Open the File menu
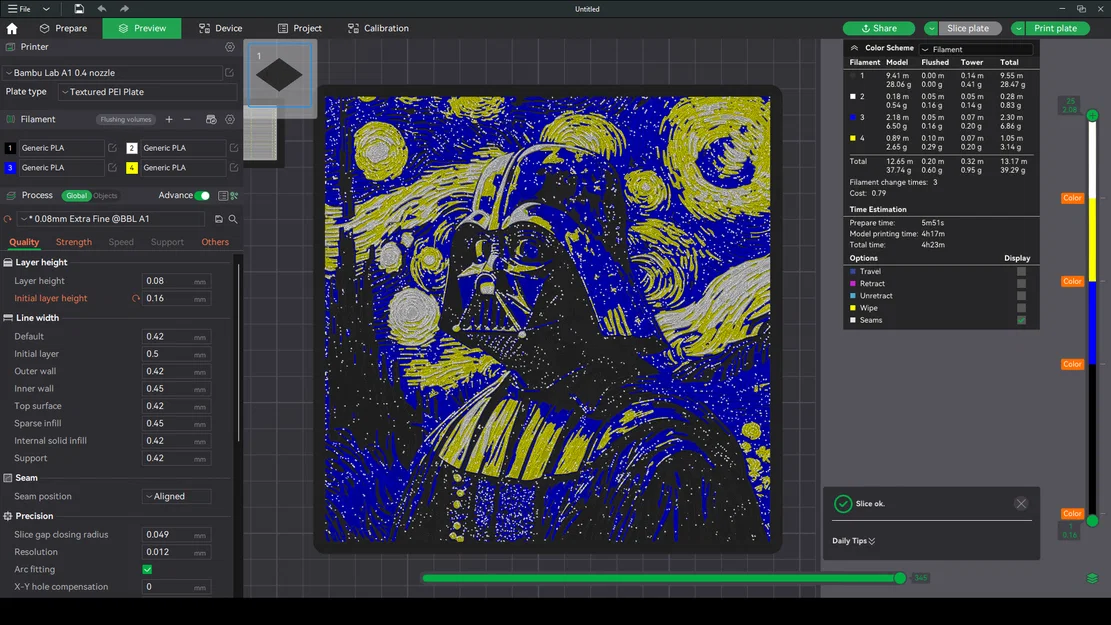 [x=19, y=9]
